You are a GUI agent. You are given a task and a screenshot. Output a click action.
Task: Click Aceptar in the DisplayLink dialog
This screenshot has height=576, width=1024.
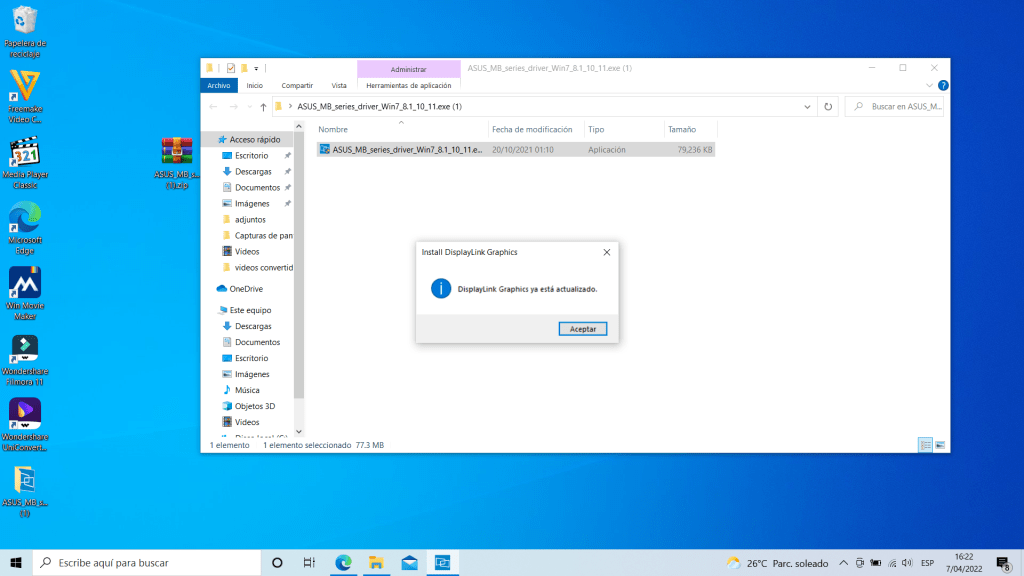click(x=582, y=328)
